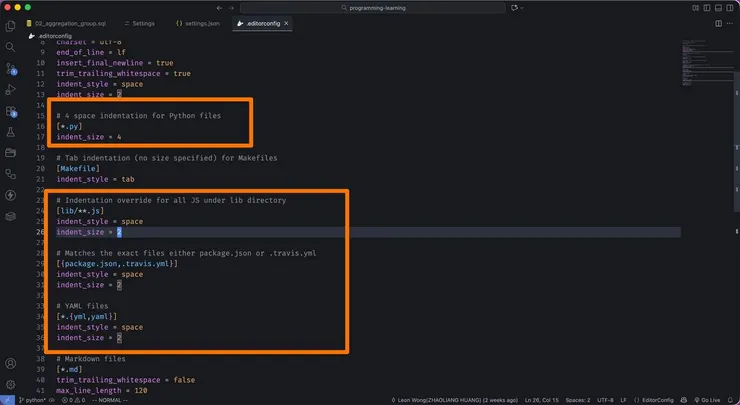The height and width of the screenshot is (405, 740).
Task: Toggle the primary side bar
Action: tap(707, 8)
